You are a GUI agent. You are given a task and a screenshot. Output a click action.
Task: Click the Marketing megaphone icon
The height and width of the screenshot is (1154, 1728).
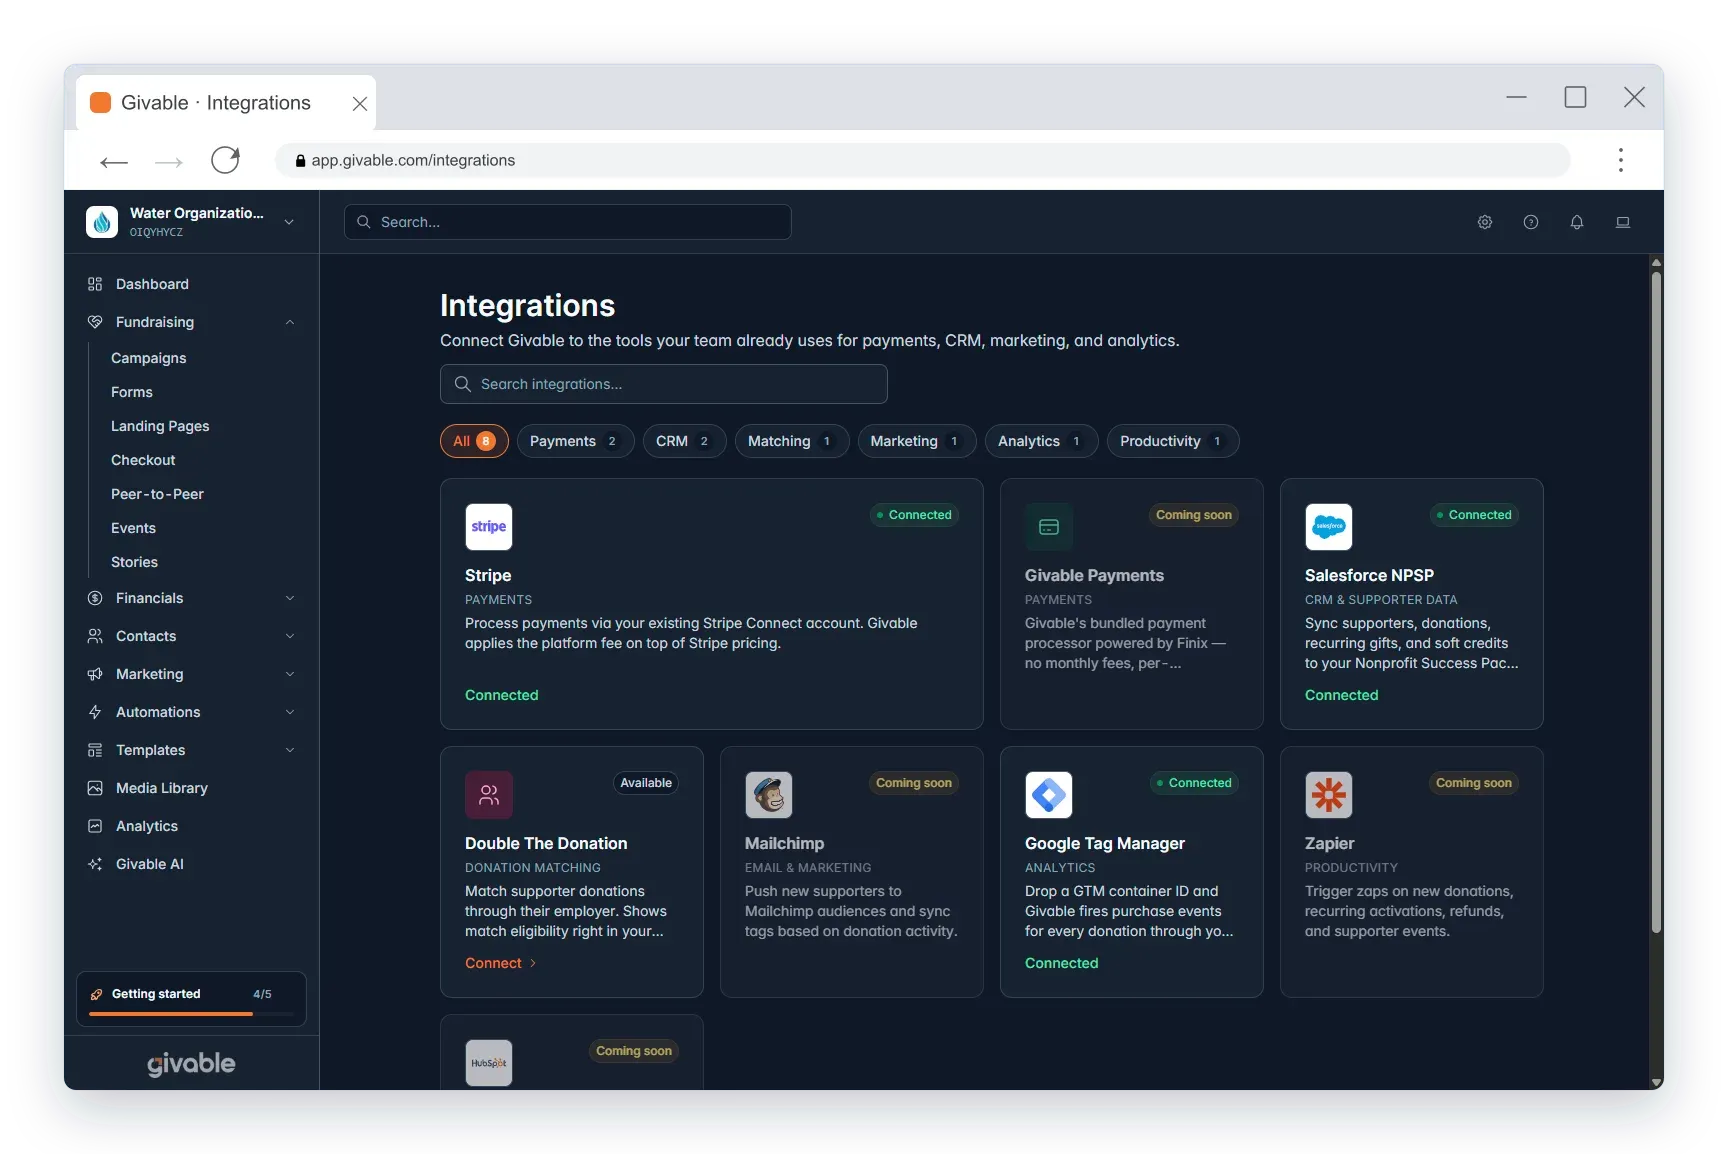95,674
